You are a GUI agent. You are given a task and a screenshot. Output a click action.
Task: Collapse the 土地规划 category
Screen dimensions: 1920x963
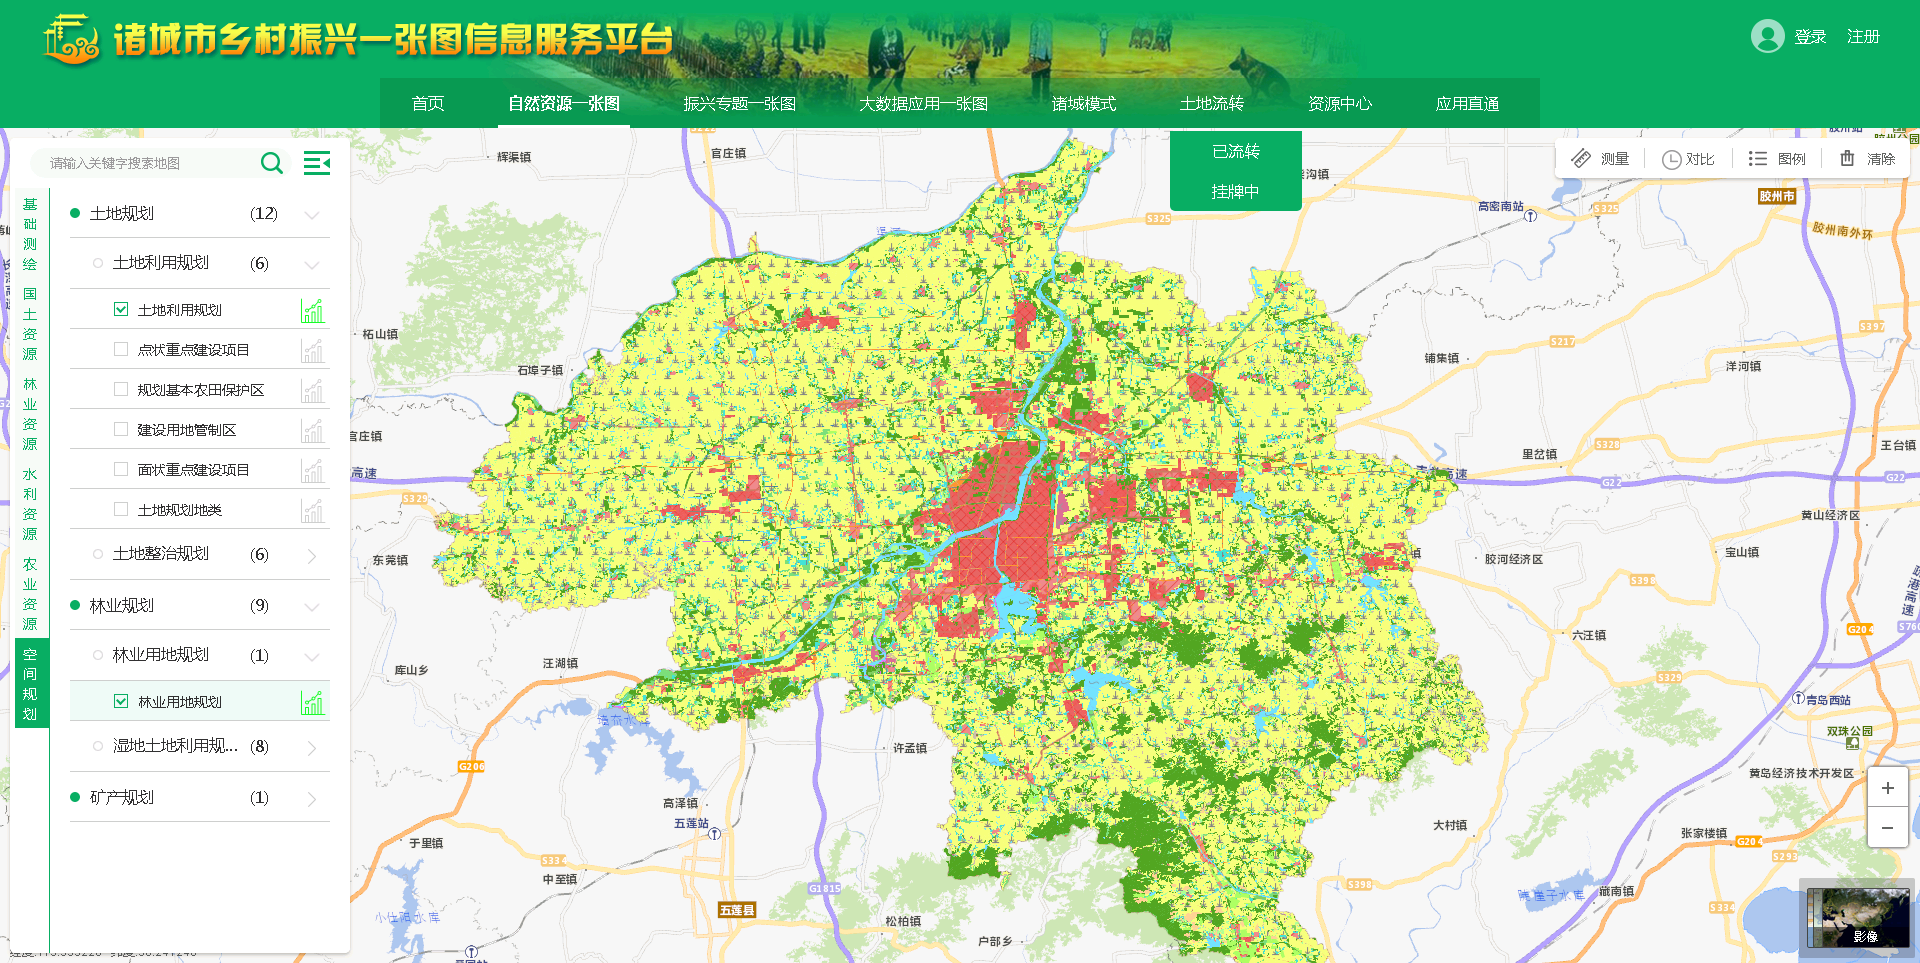[312, 215]
